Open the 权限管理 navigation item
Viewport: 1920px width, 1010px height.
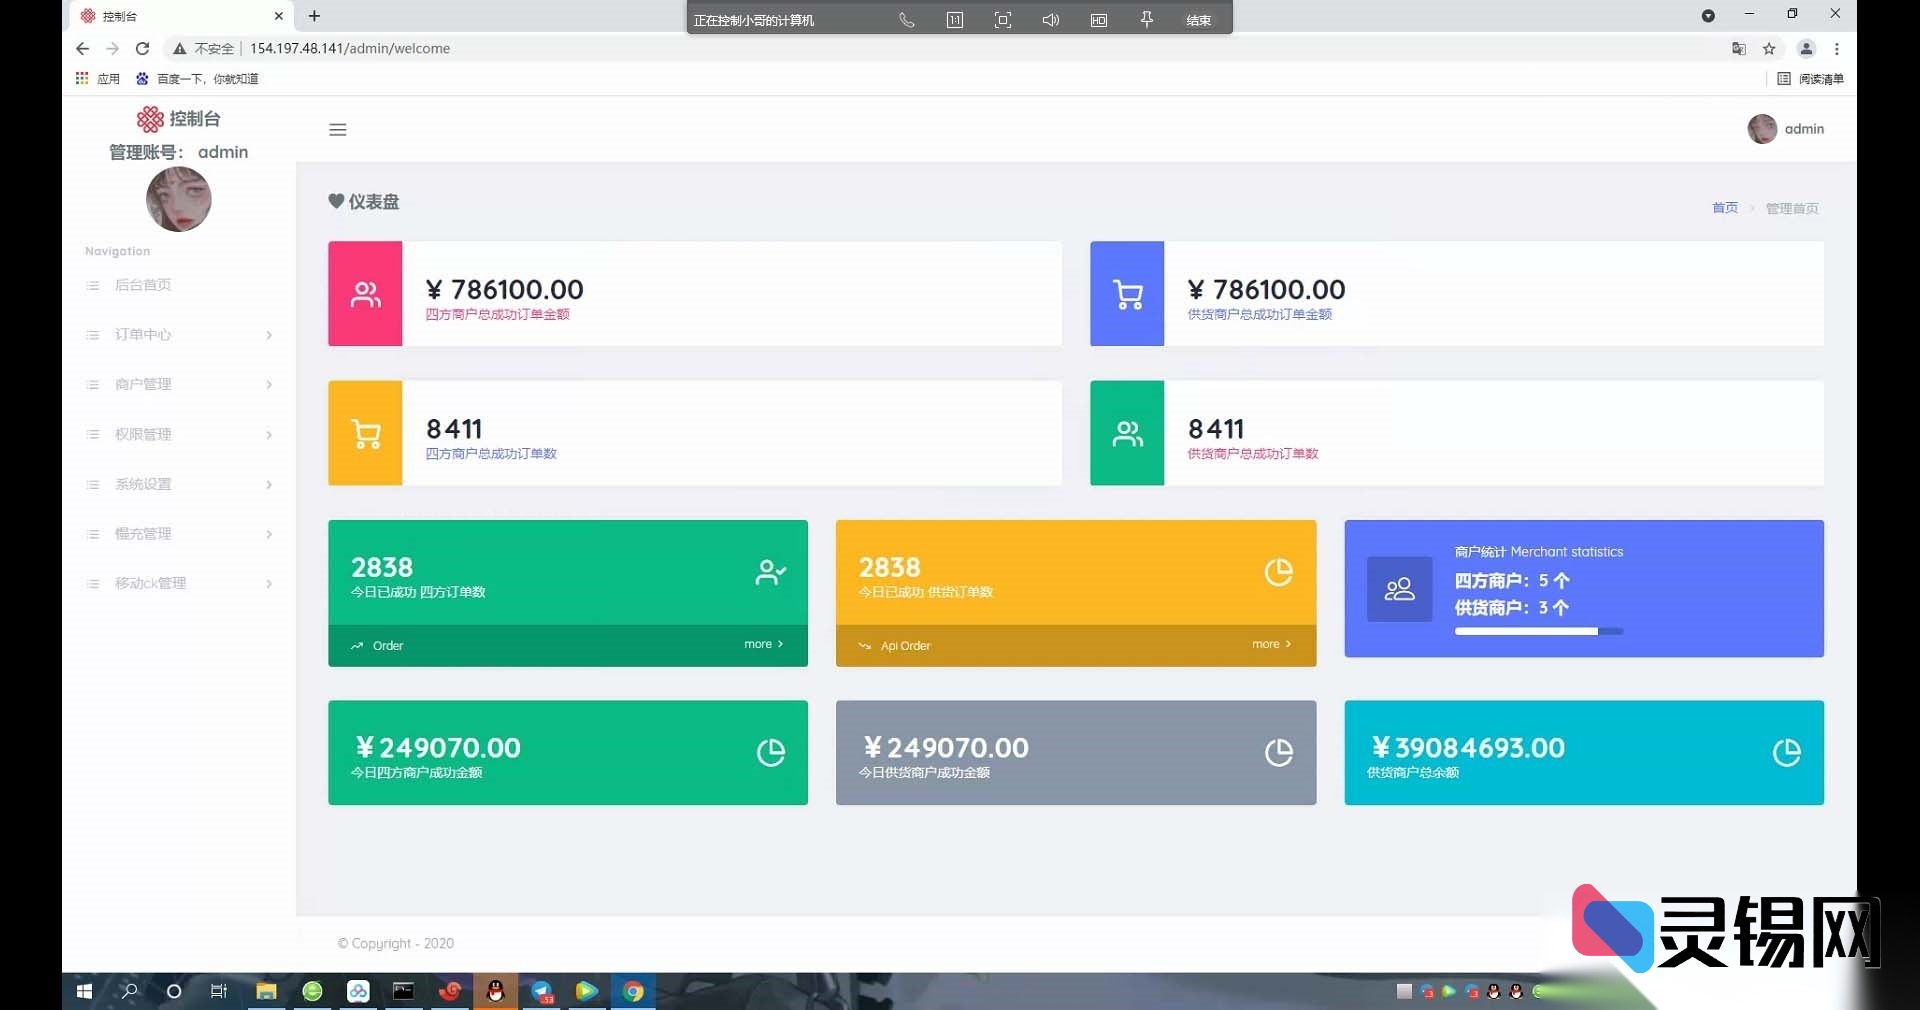click(x=143, y=434)
